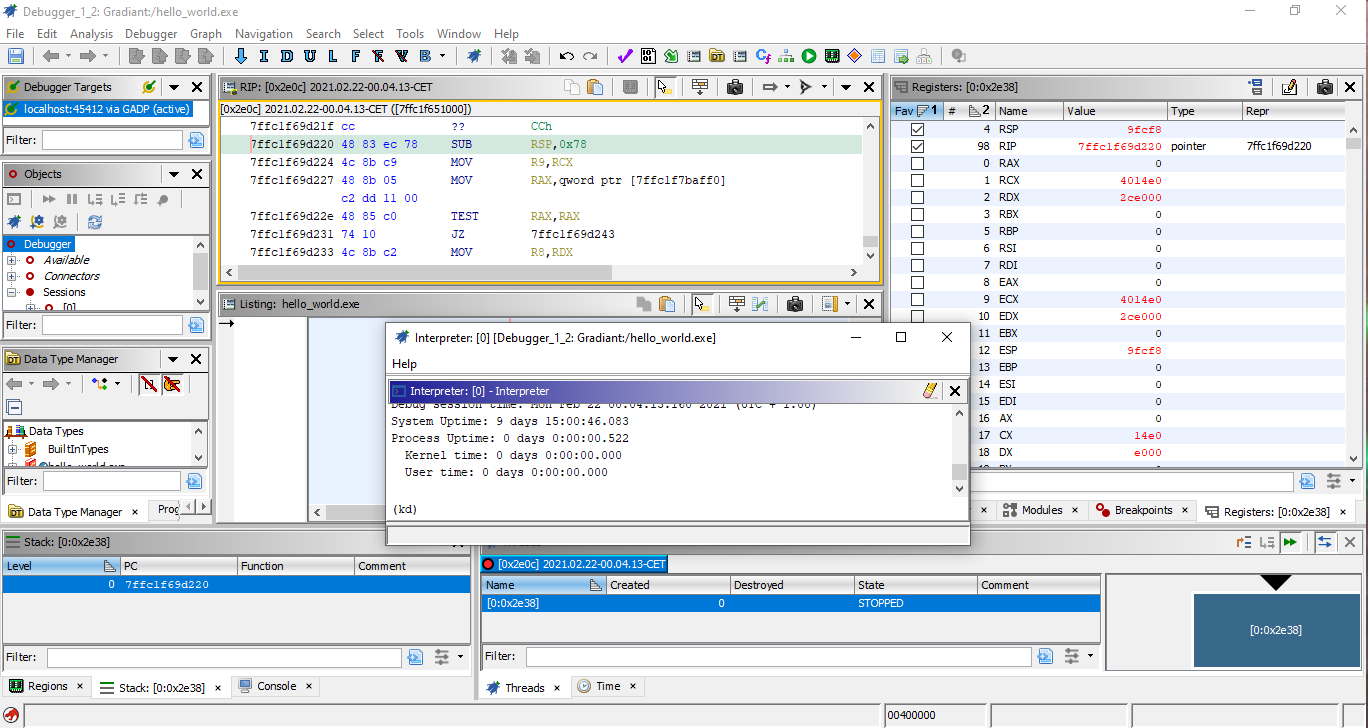Click the 'D' next data toolbar icon

point(287,56)
